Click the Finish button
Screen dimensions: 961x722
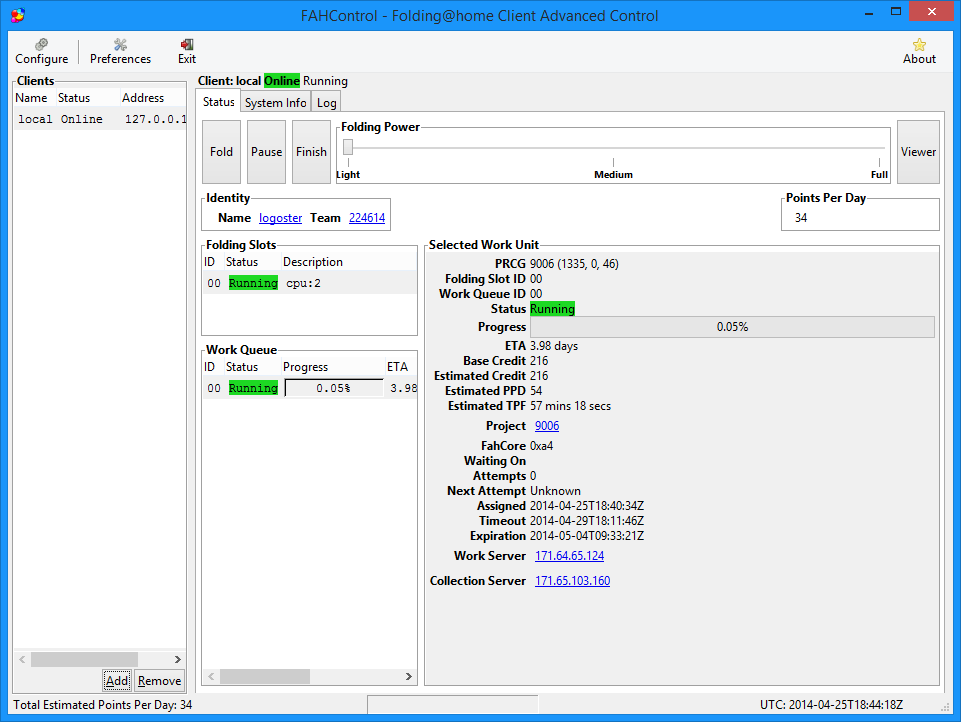[x=311, y=152]
